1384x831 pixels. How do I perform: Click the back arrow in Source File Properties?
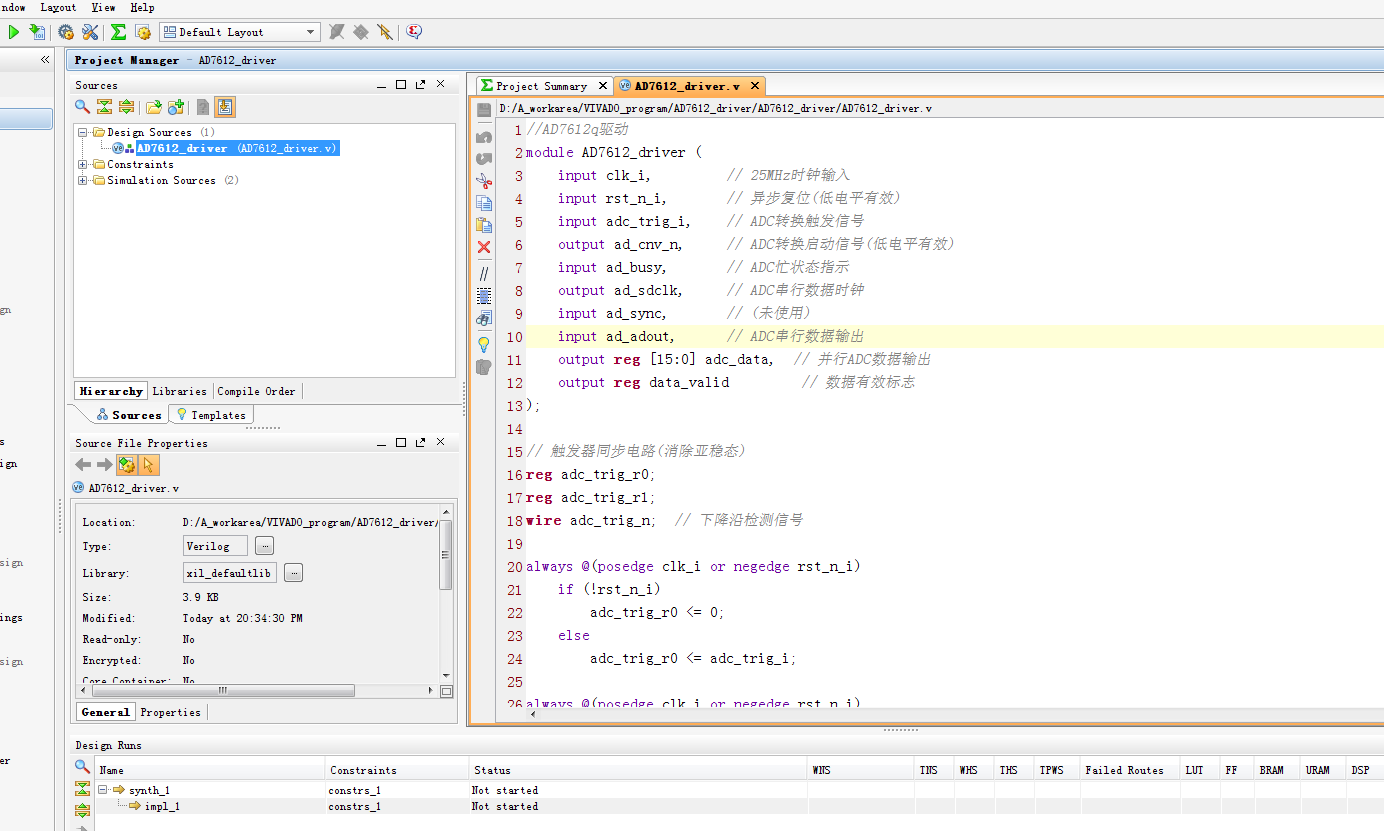coord(84,465)
